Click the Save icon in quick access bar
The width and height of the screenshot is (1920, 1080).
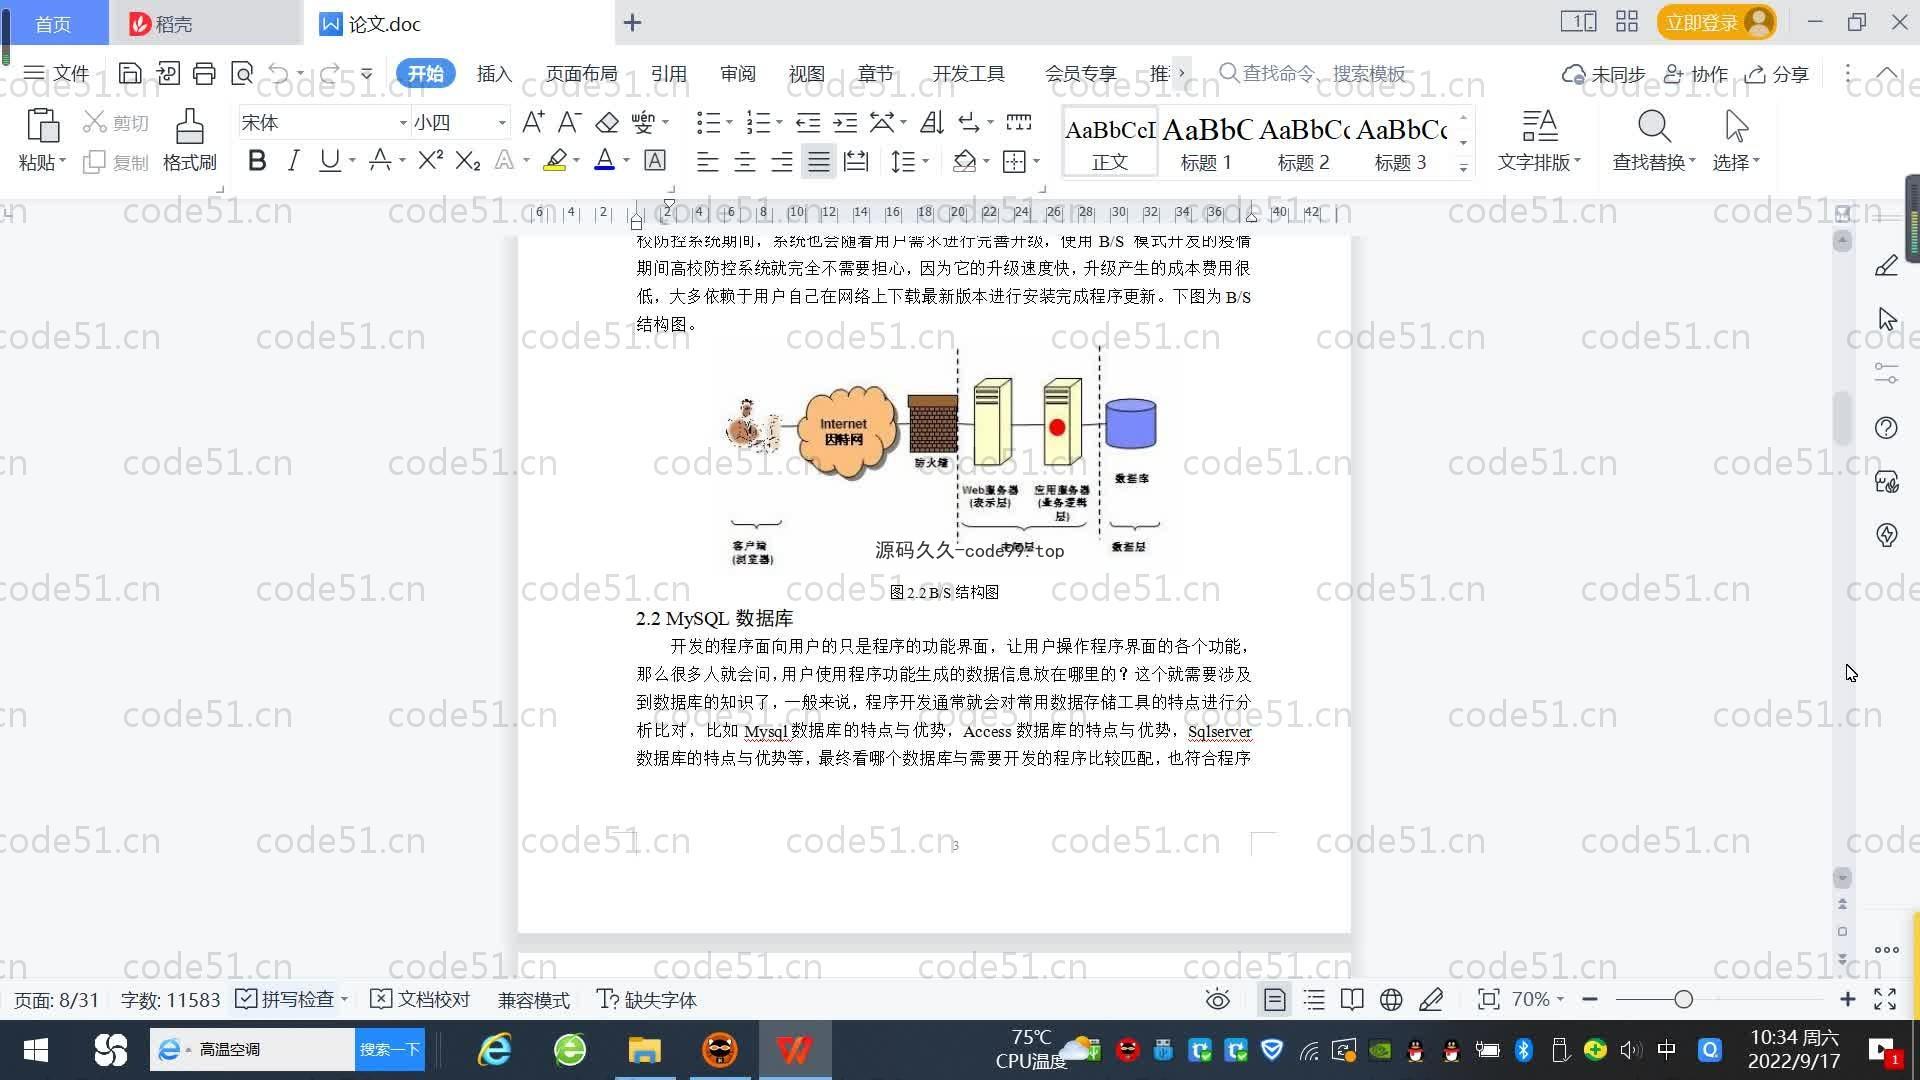pyautogui.click(x=129, y=73)
